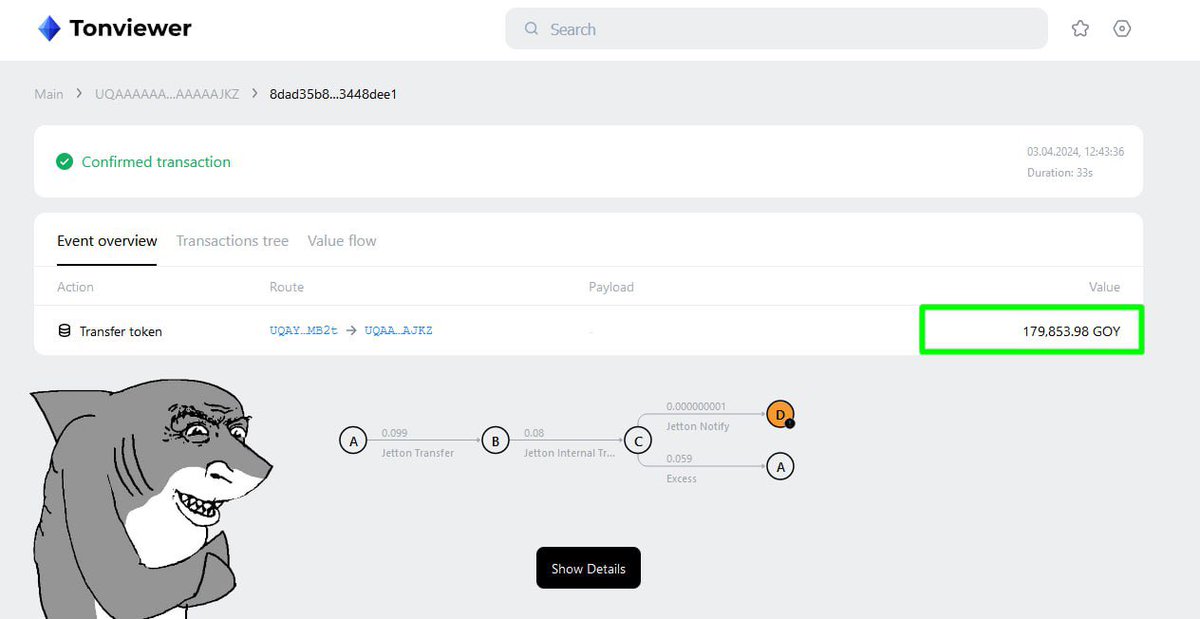Click the 8dad35b8...3448dee1 breadcrumb
This screenshot has width=1200, height=619.
334,94
